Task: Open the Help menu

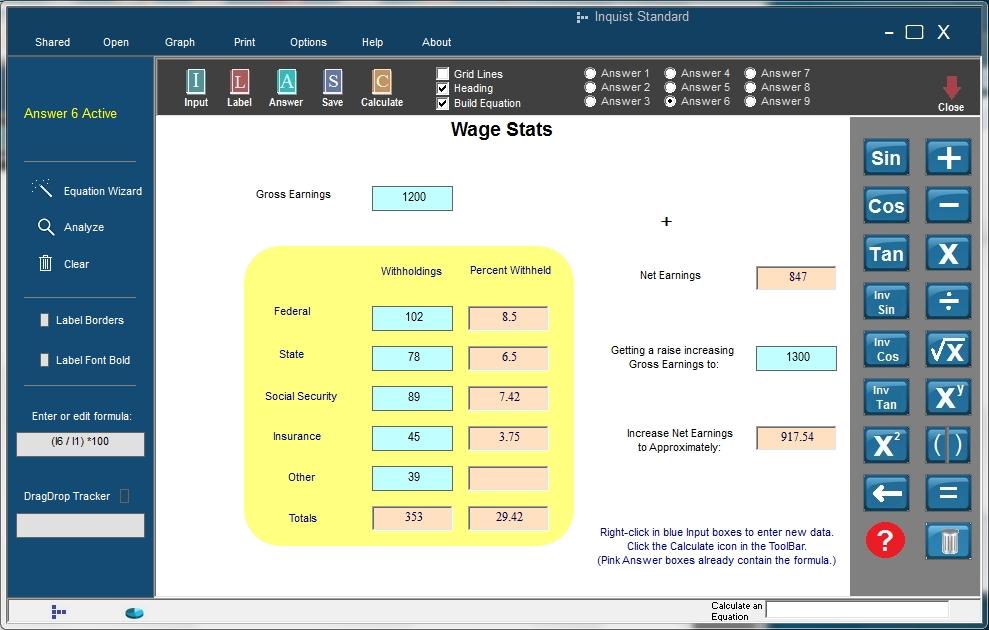Action: tap(372, 42)
